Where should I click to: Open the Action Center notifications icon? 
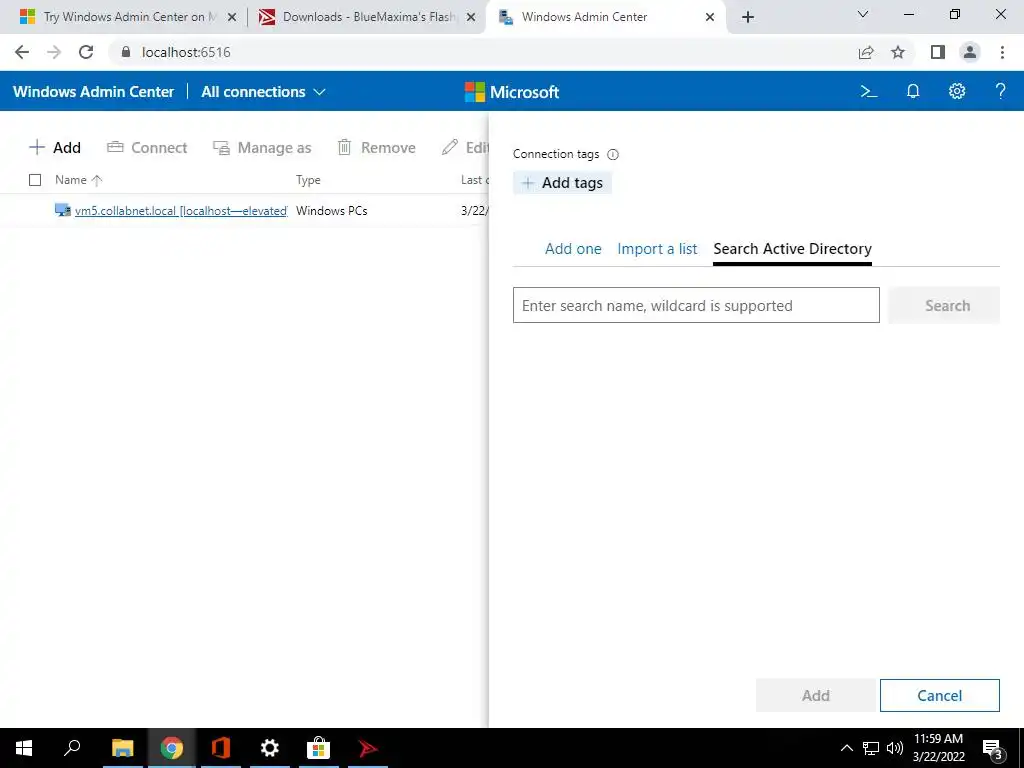click(x=992, y=749)
